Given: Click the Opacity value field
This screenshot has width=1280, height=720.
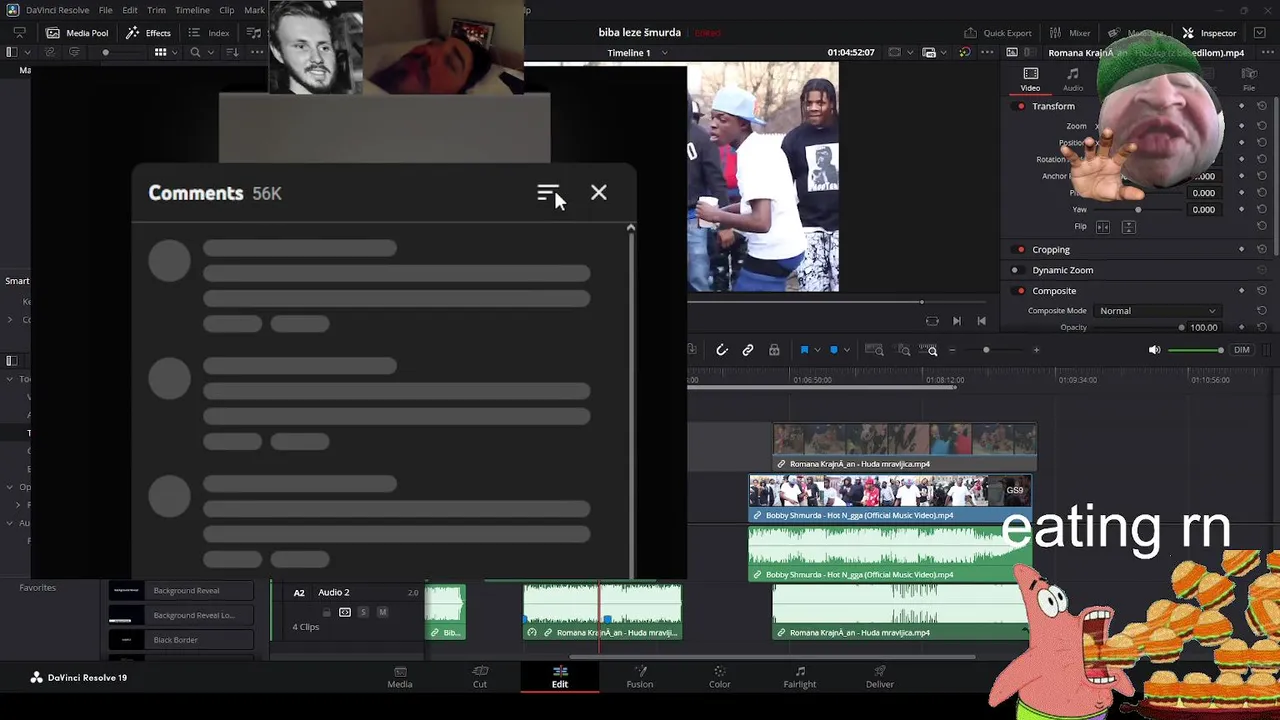Looking at the screenshot, I should click(1203, 327).
